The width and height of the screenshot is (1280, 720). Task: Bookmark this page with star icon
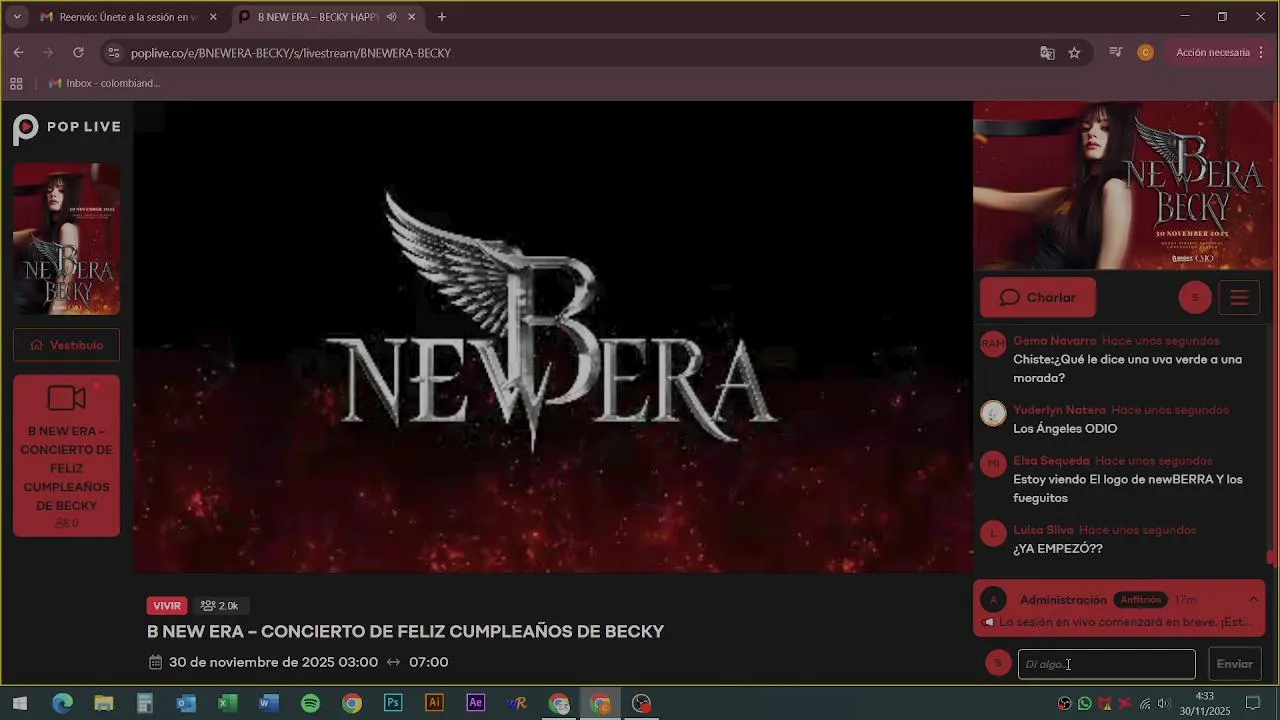coord(1074,53)
